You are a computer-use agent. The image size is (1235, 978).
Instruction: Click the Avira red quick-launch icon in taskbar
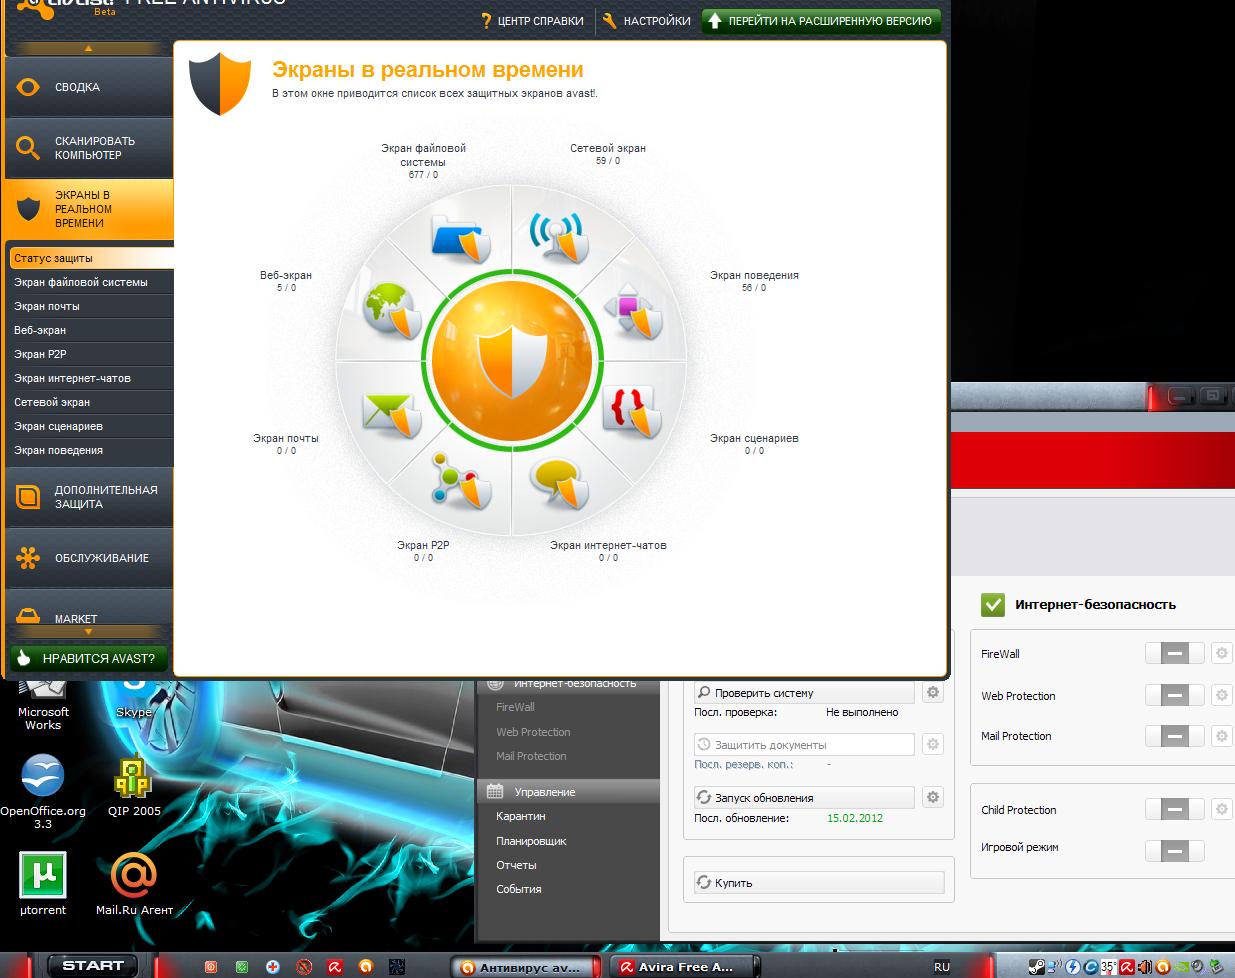coord(335,967)
